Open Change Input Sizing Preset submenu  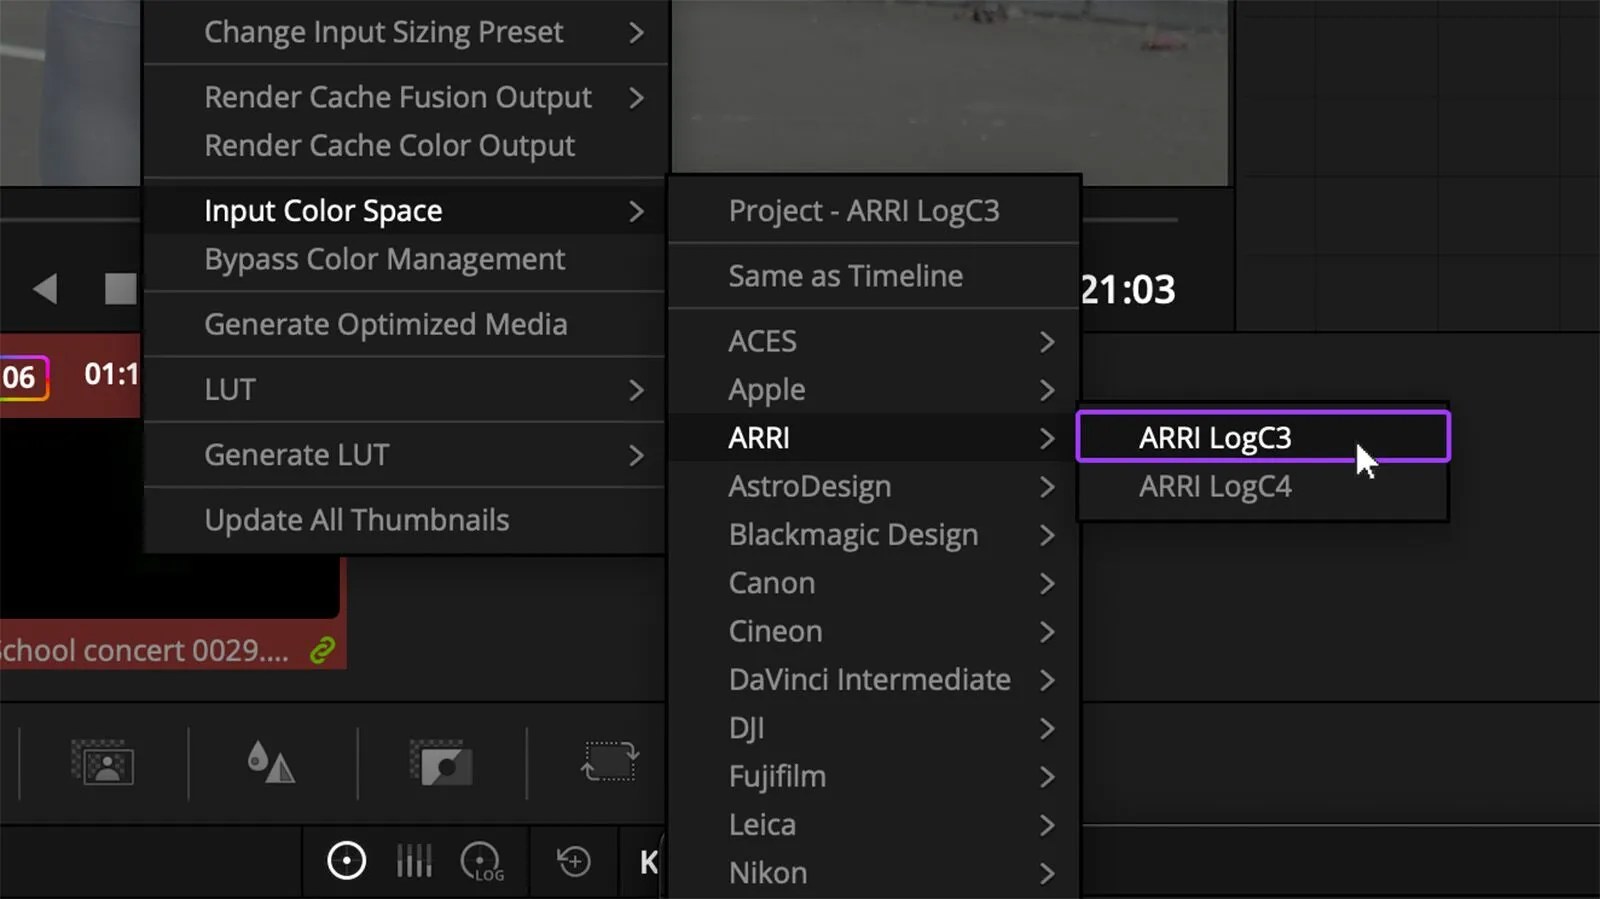(x=406, y=32)
